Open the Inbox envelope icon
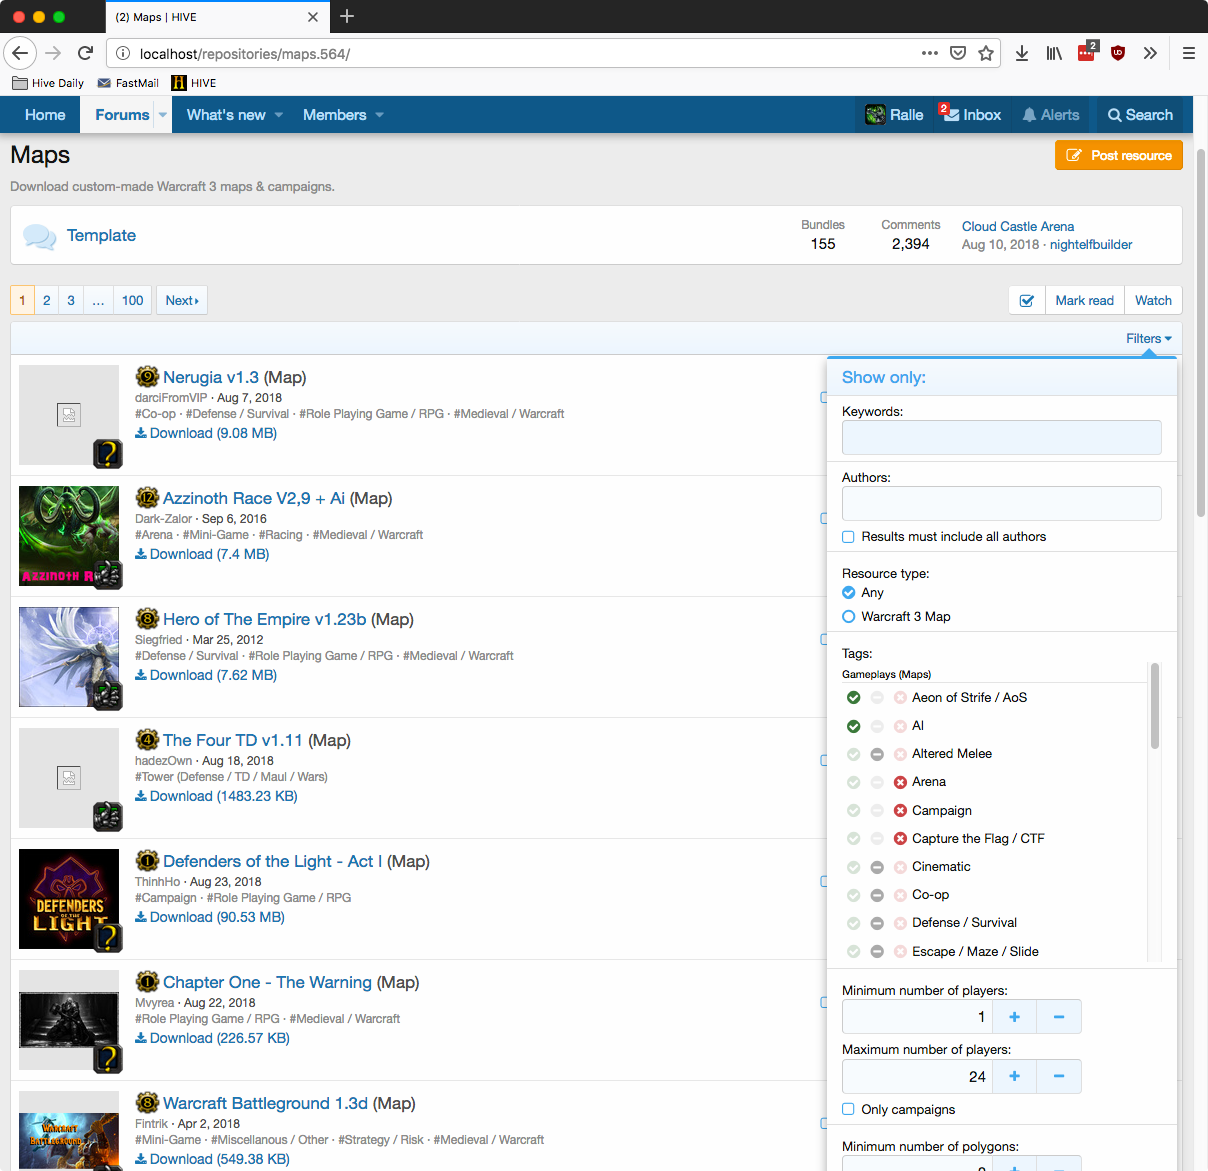1208x1171 pixels. [952, 115]
